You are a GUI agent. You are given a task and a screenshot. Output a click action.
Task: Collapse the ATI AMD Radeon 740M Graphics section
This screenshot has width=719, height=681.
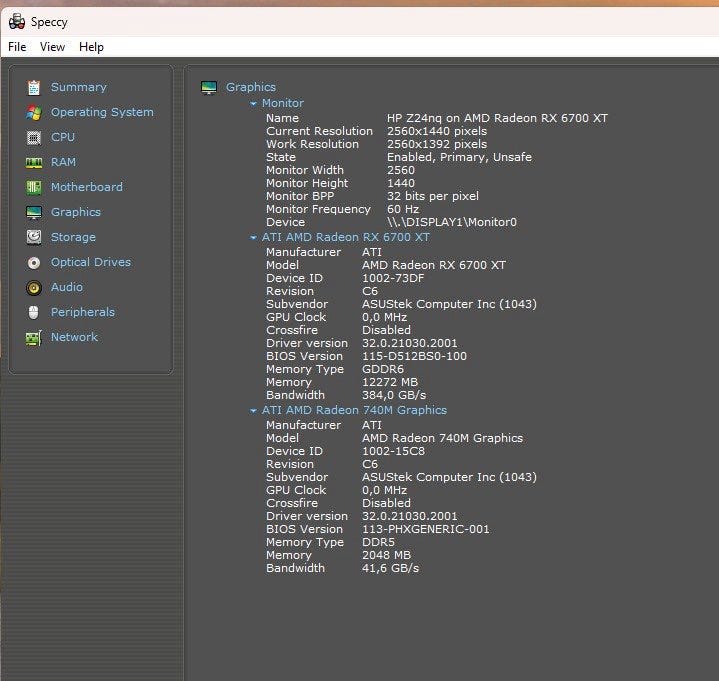(x=254, y=411)
